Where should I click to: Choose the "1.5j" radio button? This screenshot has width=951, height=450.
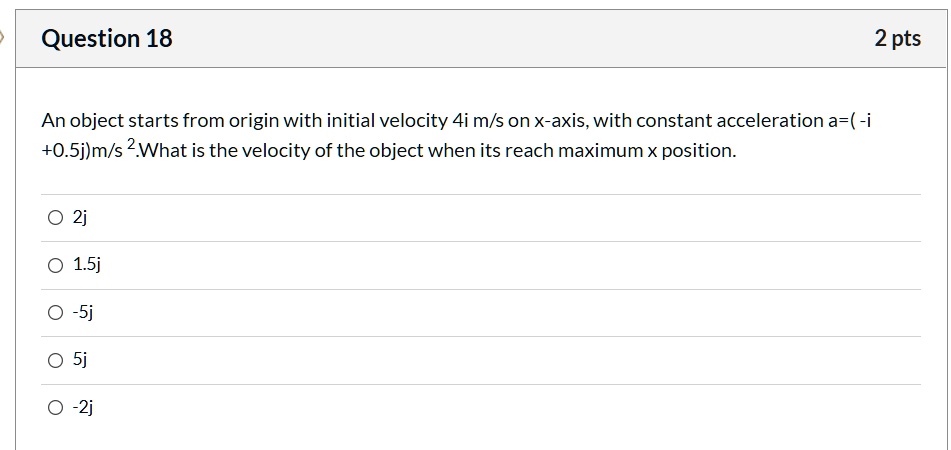(55, 265)
